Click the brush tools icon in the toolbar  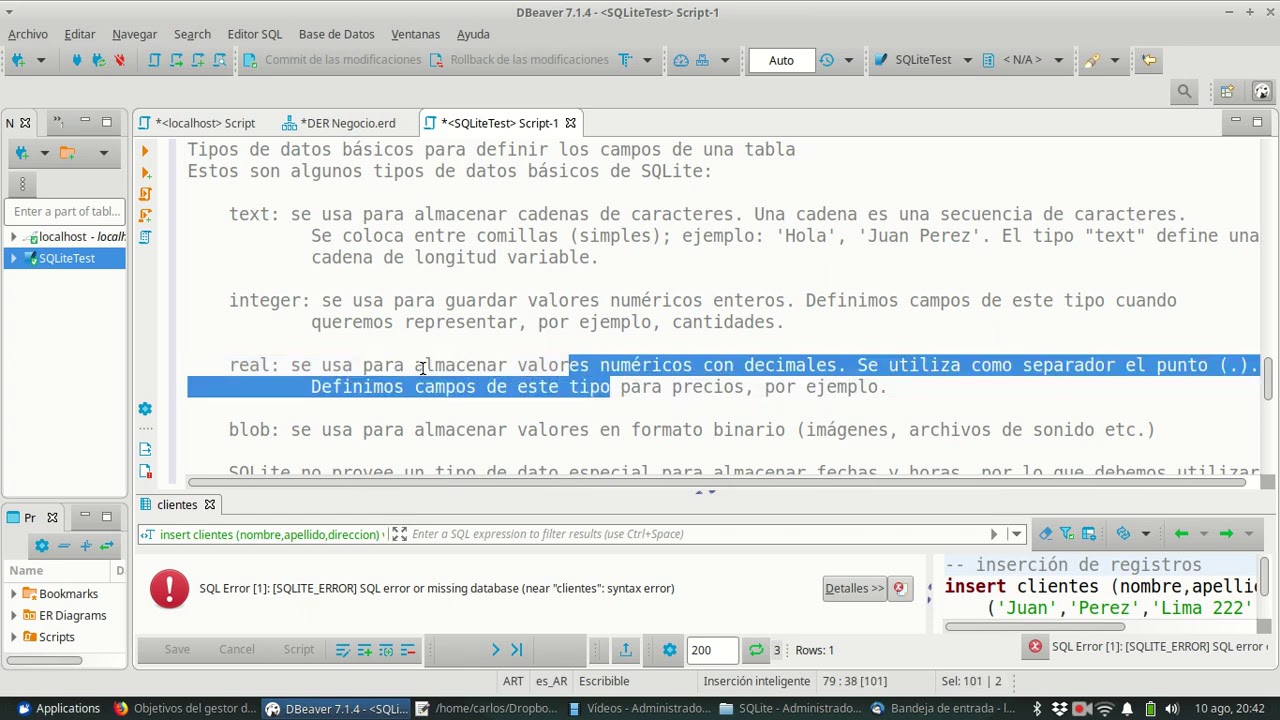coord(1091,60)
